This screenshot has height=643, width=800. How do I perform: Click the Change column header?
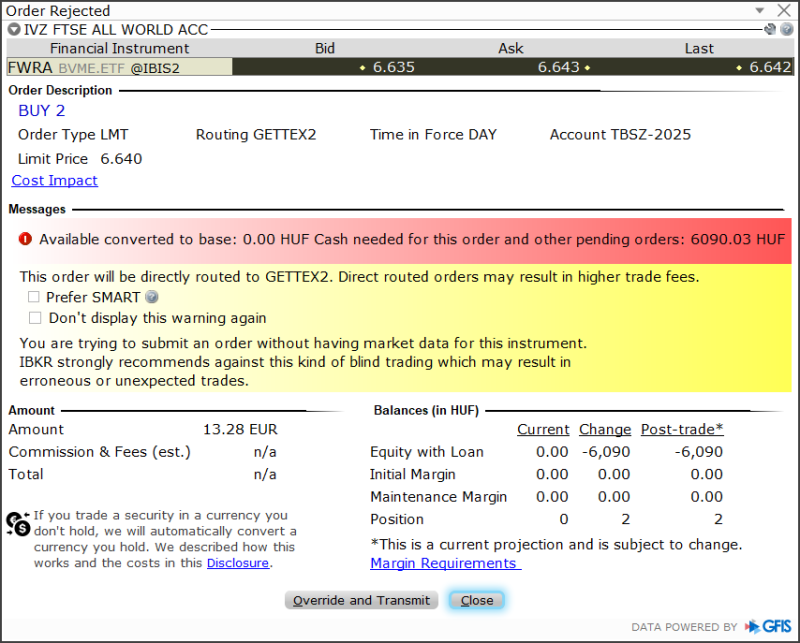coord(605,429)
